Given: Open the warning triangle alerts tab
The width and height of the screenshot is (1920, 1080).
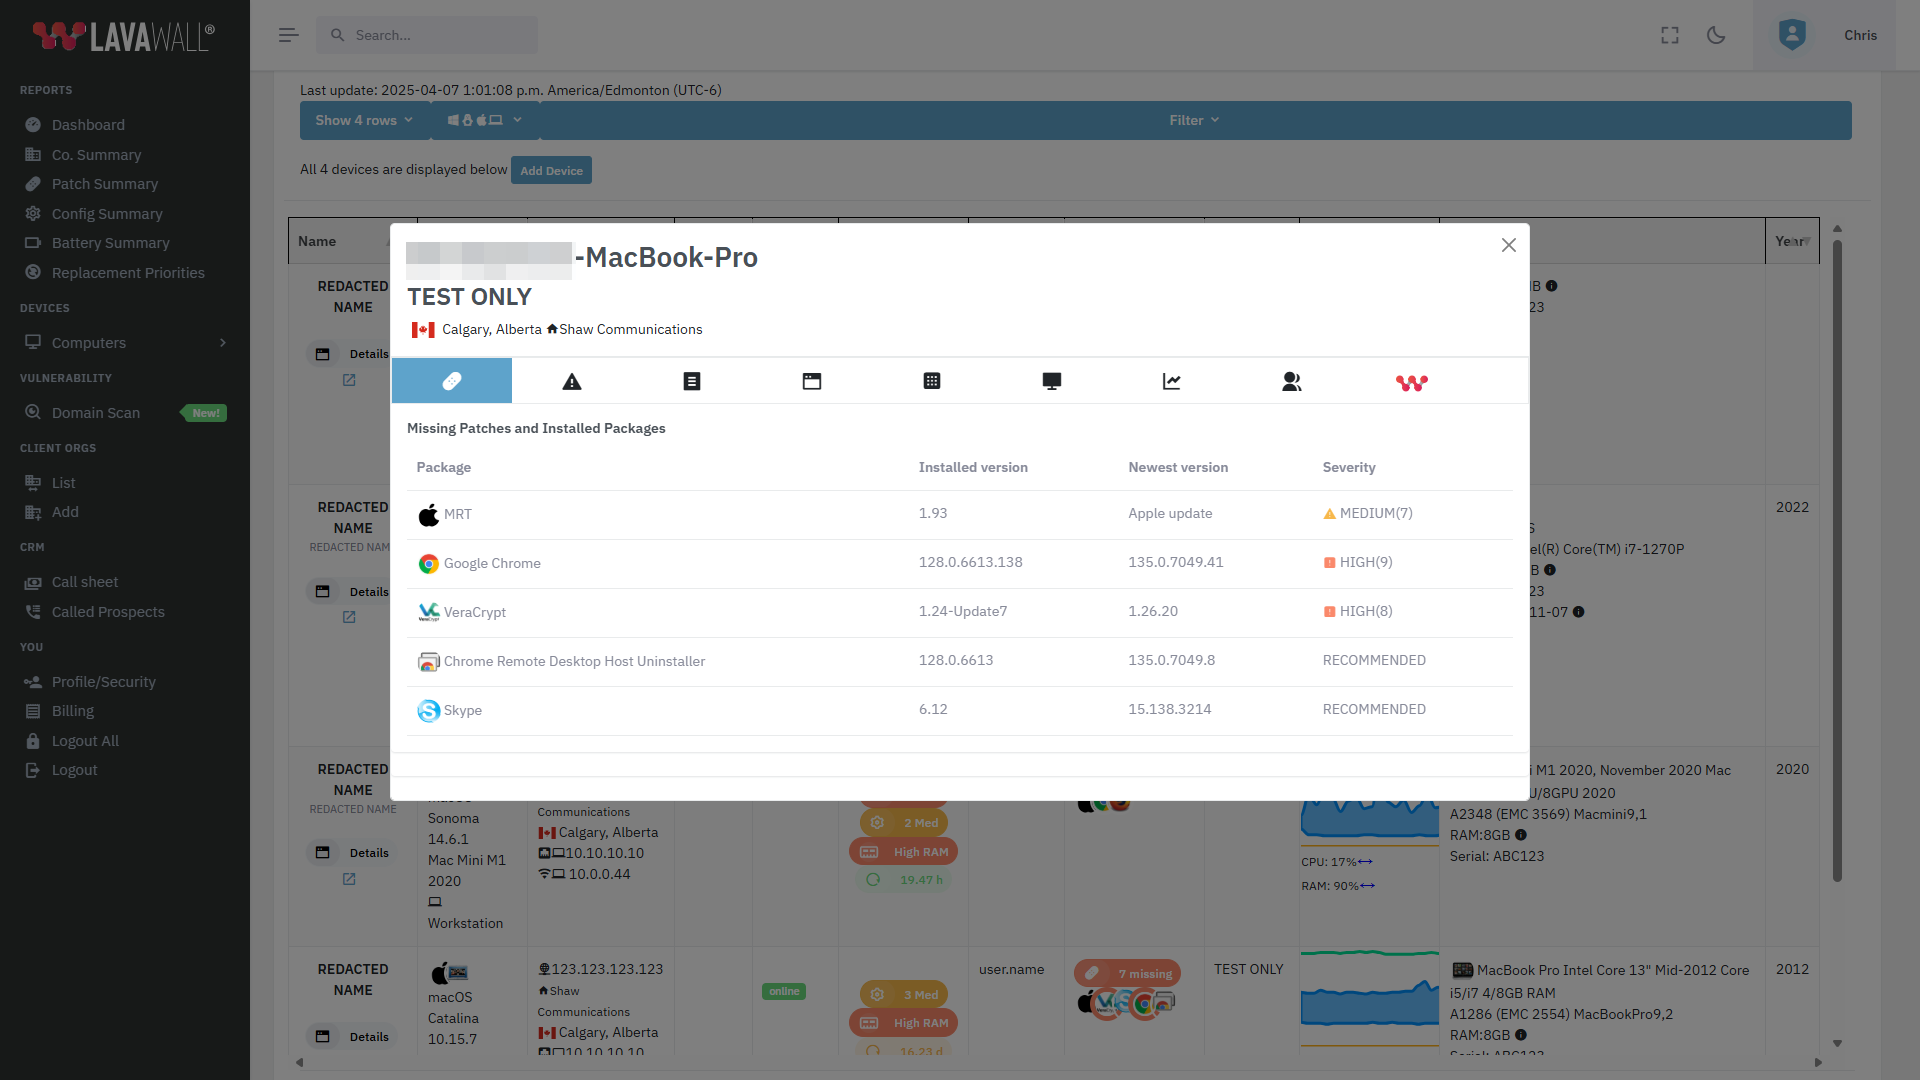Looking at the screenshot, I should click(x=572, y=381).
